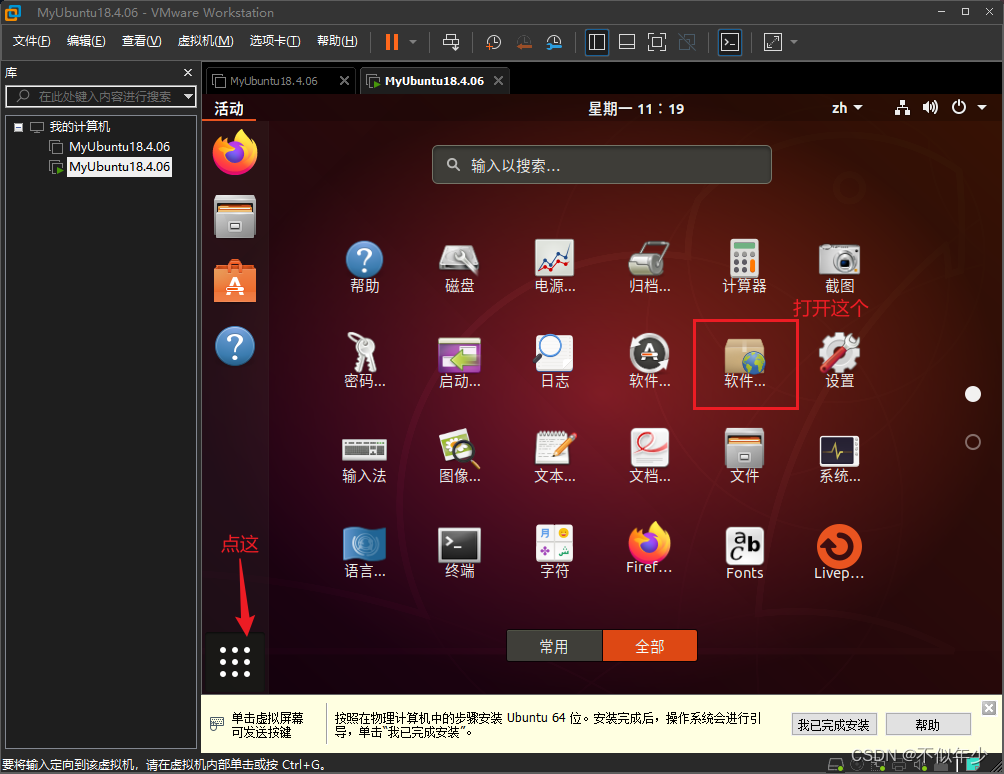The width and height of the screenshot is (1004, 774).
Task: Open Ubuntu Software from the dock
Action: [235, 281]
